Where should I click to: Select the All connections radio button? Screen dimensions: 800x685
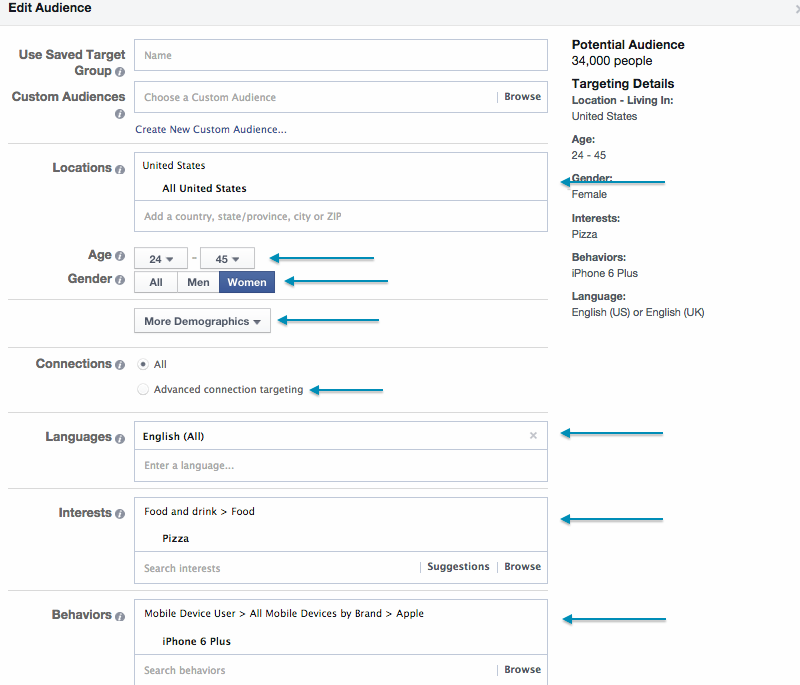[x=141, y=364]
